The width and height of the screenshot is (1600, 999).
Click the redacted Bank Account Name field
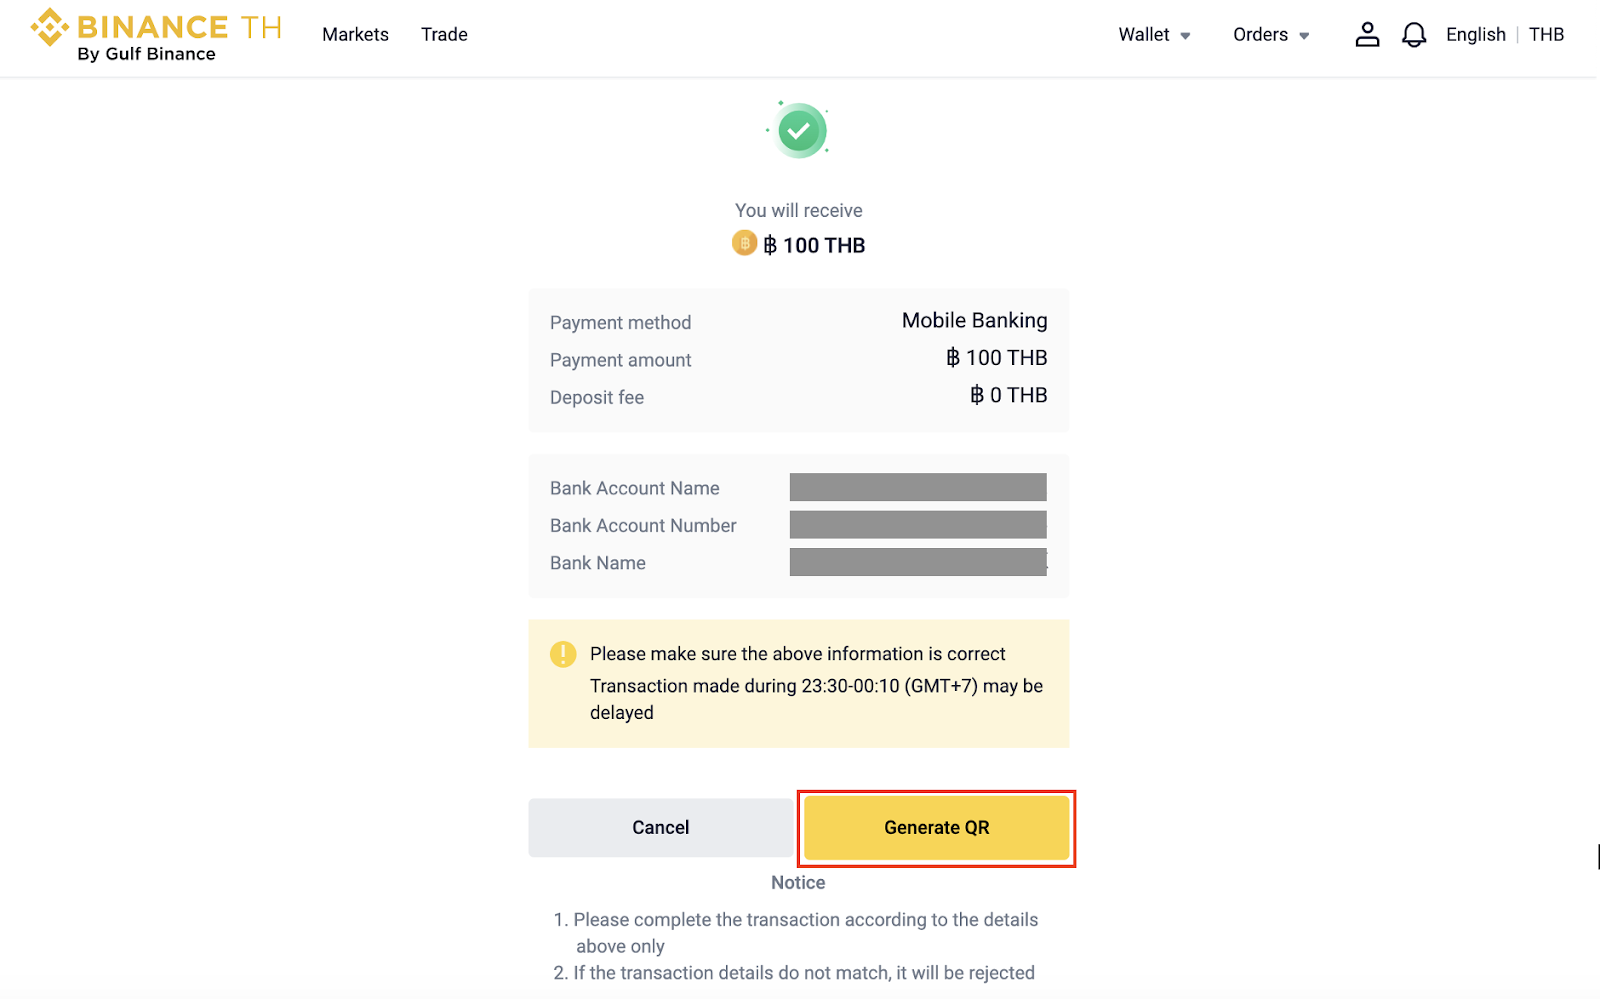[917, 487]
